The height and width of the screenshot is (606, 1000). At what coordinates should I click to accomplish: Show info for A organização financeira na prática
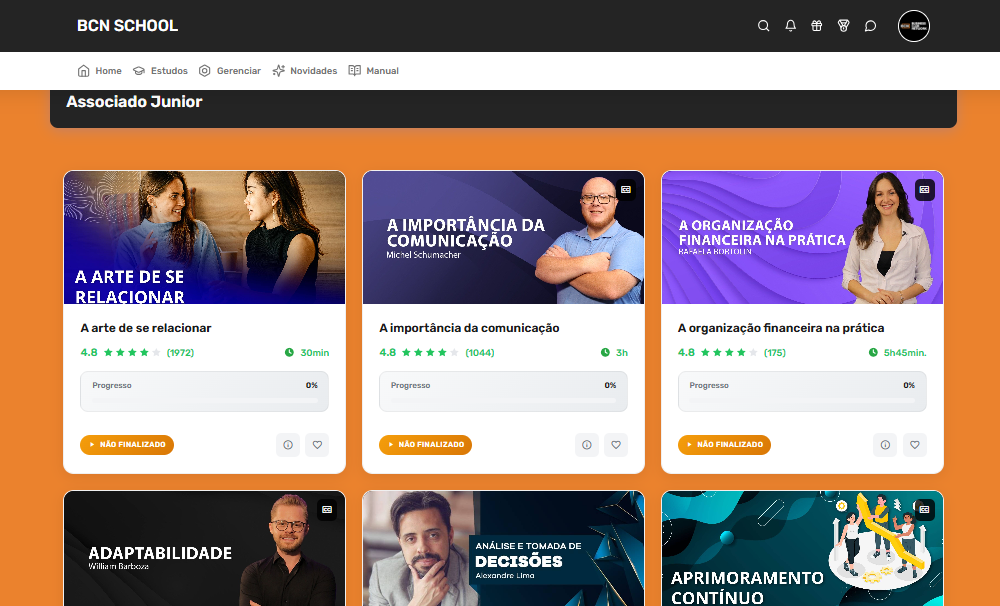[885, 445]
